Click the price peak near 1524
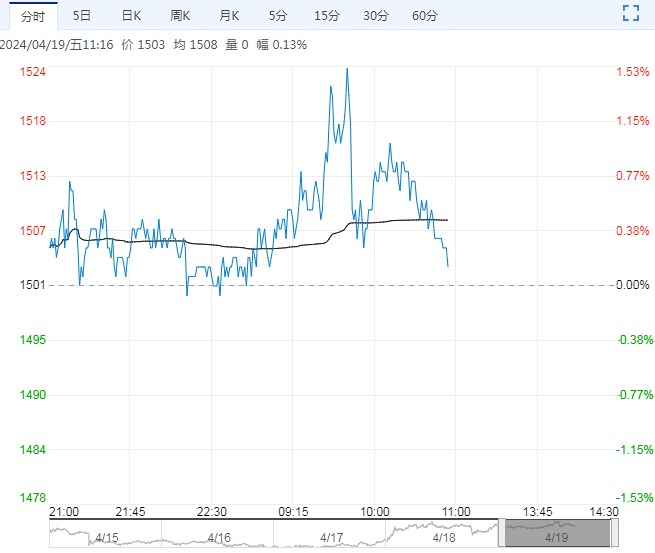 [347, 69]
